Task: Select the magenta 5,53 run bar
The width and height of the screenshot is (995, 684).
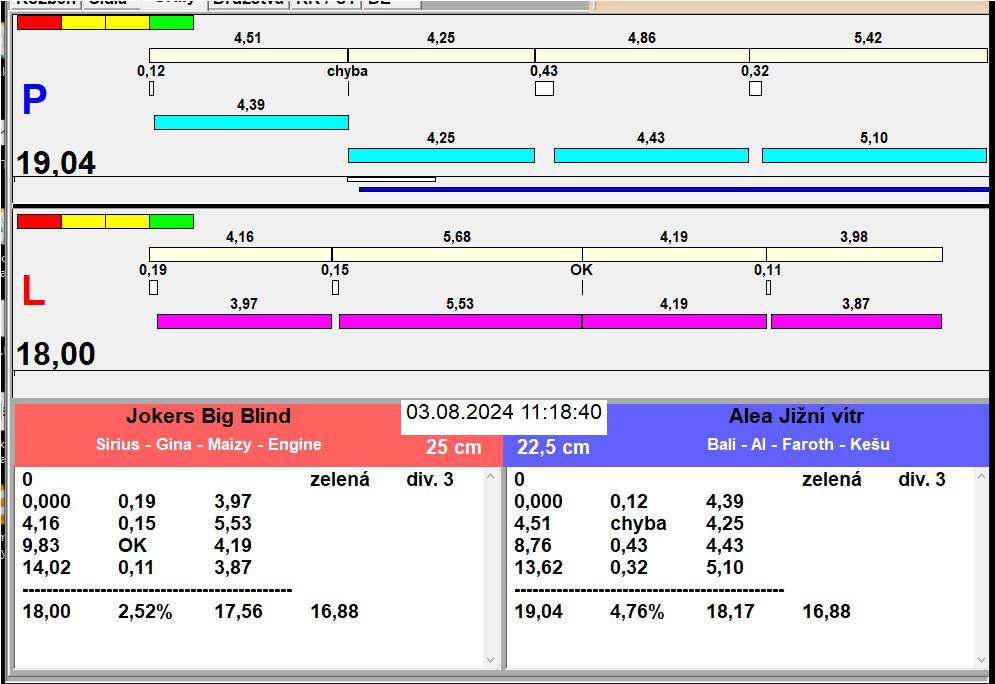Action: click(460, 321)
